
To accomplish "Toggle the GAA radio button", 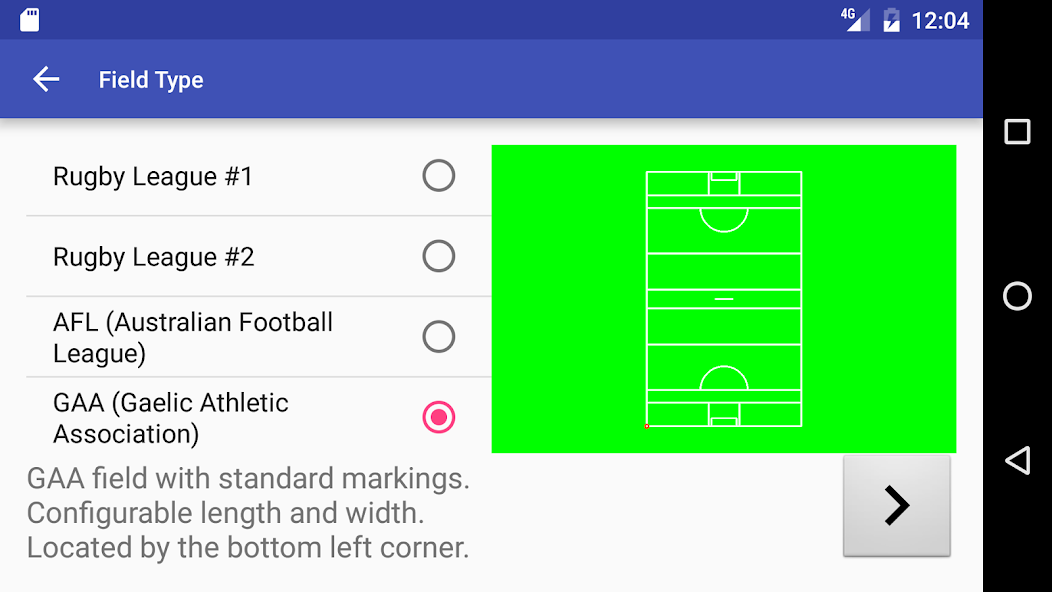I will (439, 417).
